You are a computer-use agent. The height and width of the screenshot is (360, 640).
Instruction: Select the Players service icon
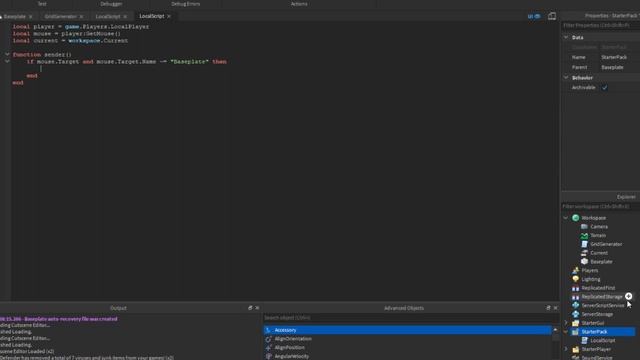pyautogui.click(x=576, y=271)
